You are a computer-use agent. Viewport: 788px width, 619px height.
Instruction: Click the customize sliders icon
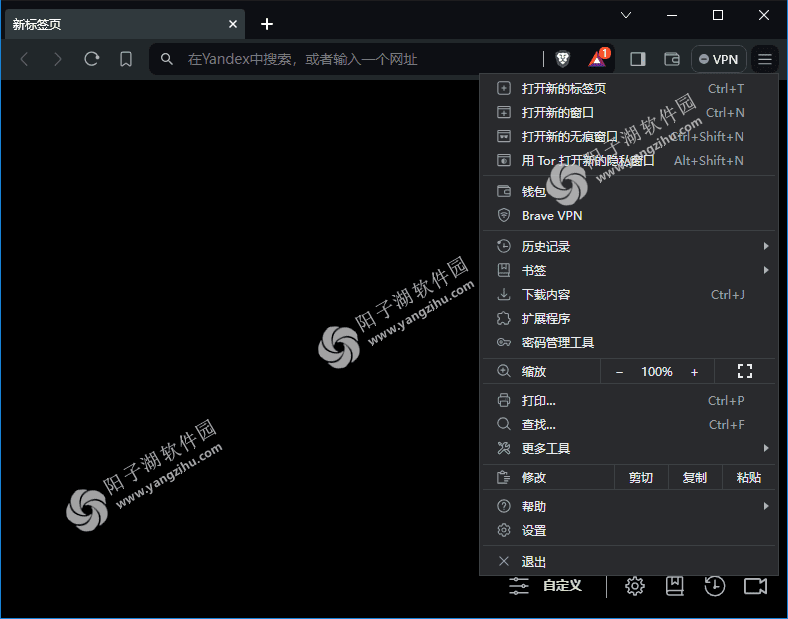(518, 586)
